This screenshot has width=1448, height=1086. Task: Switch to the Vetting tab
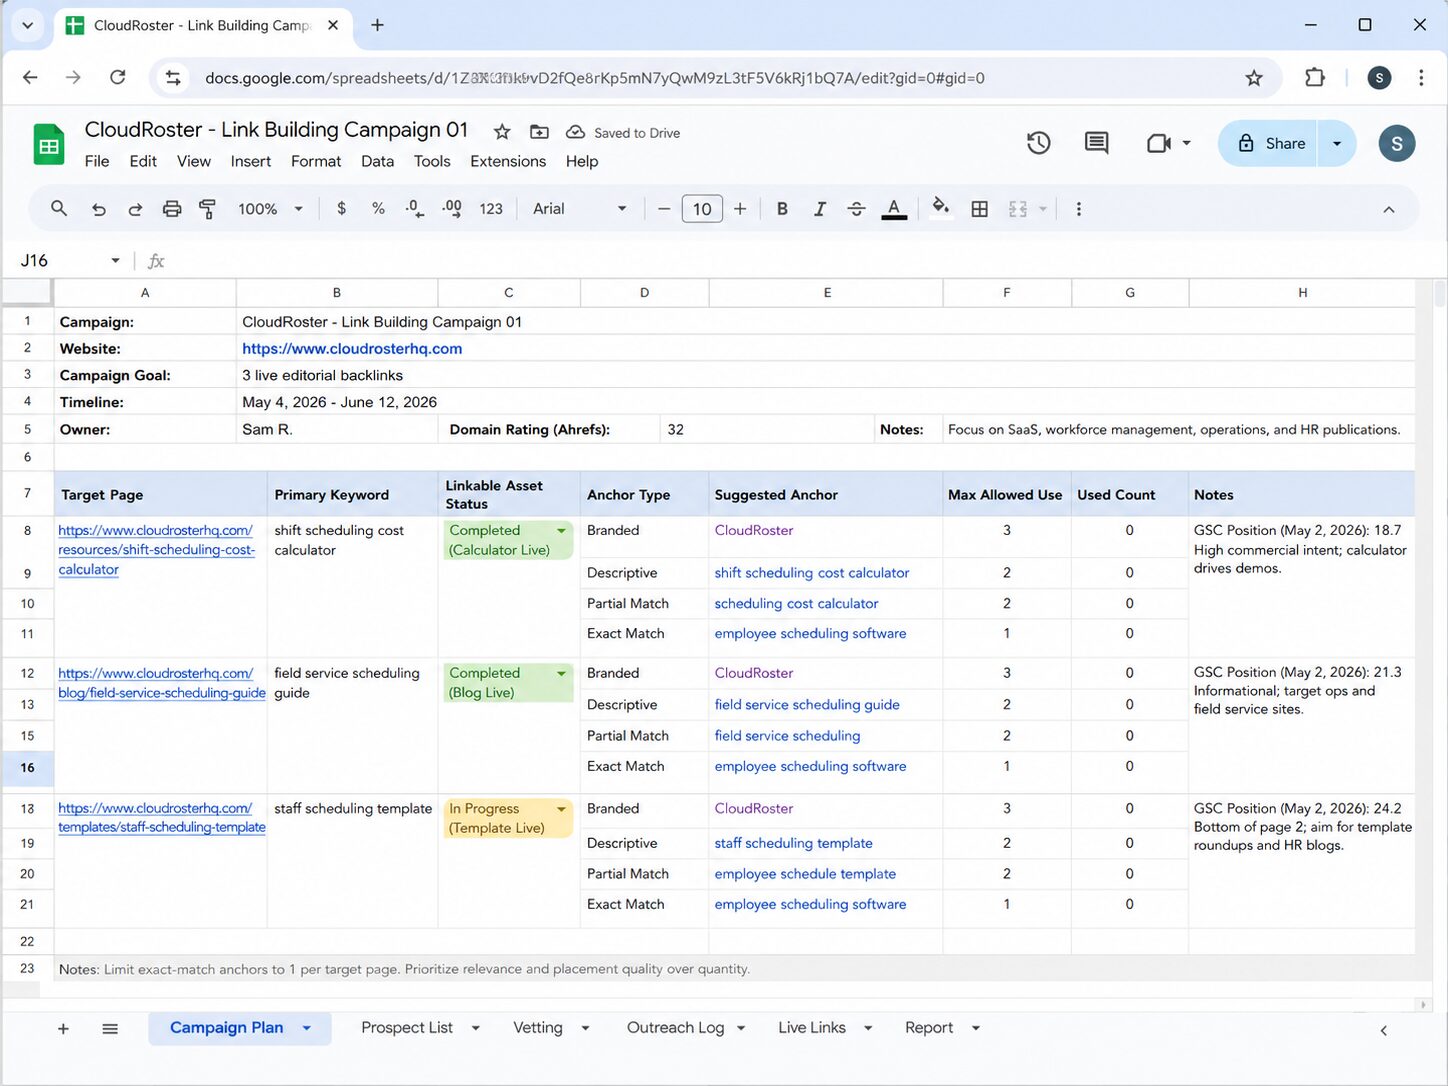[x=538, y=1028]
